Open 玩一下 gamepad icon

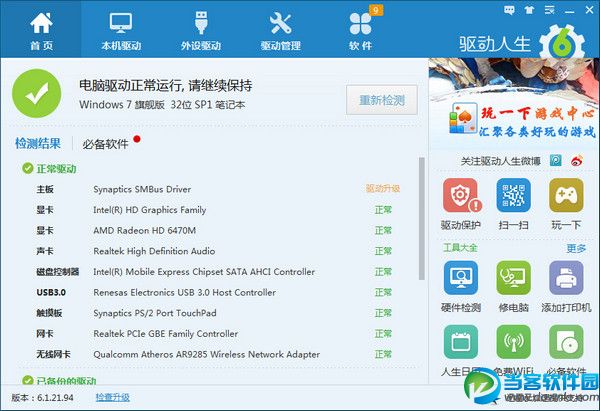[x=566, y=195]
